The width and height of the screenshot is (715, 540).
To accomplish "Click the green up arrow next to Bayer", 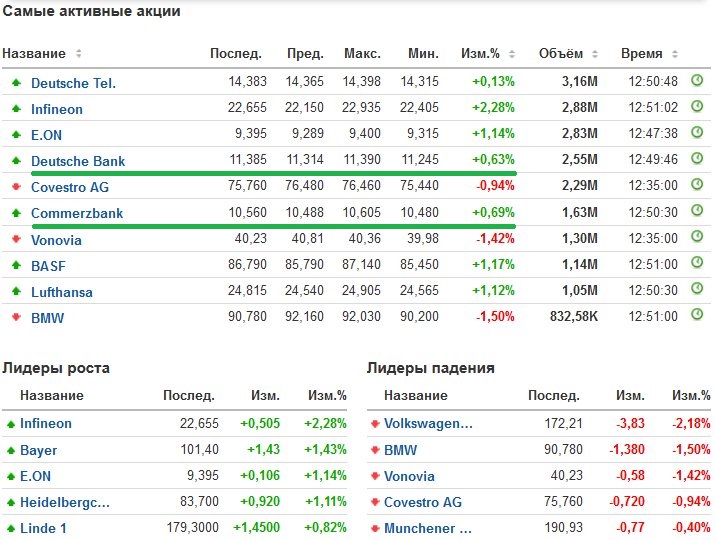I will (11, 451).
